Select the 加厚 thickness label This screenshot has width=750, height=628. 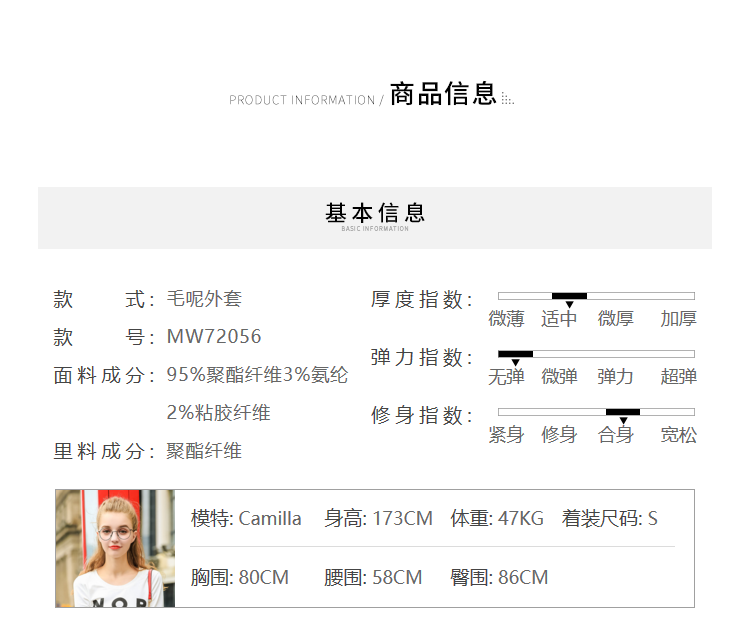click(678, 319)
